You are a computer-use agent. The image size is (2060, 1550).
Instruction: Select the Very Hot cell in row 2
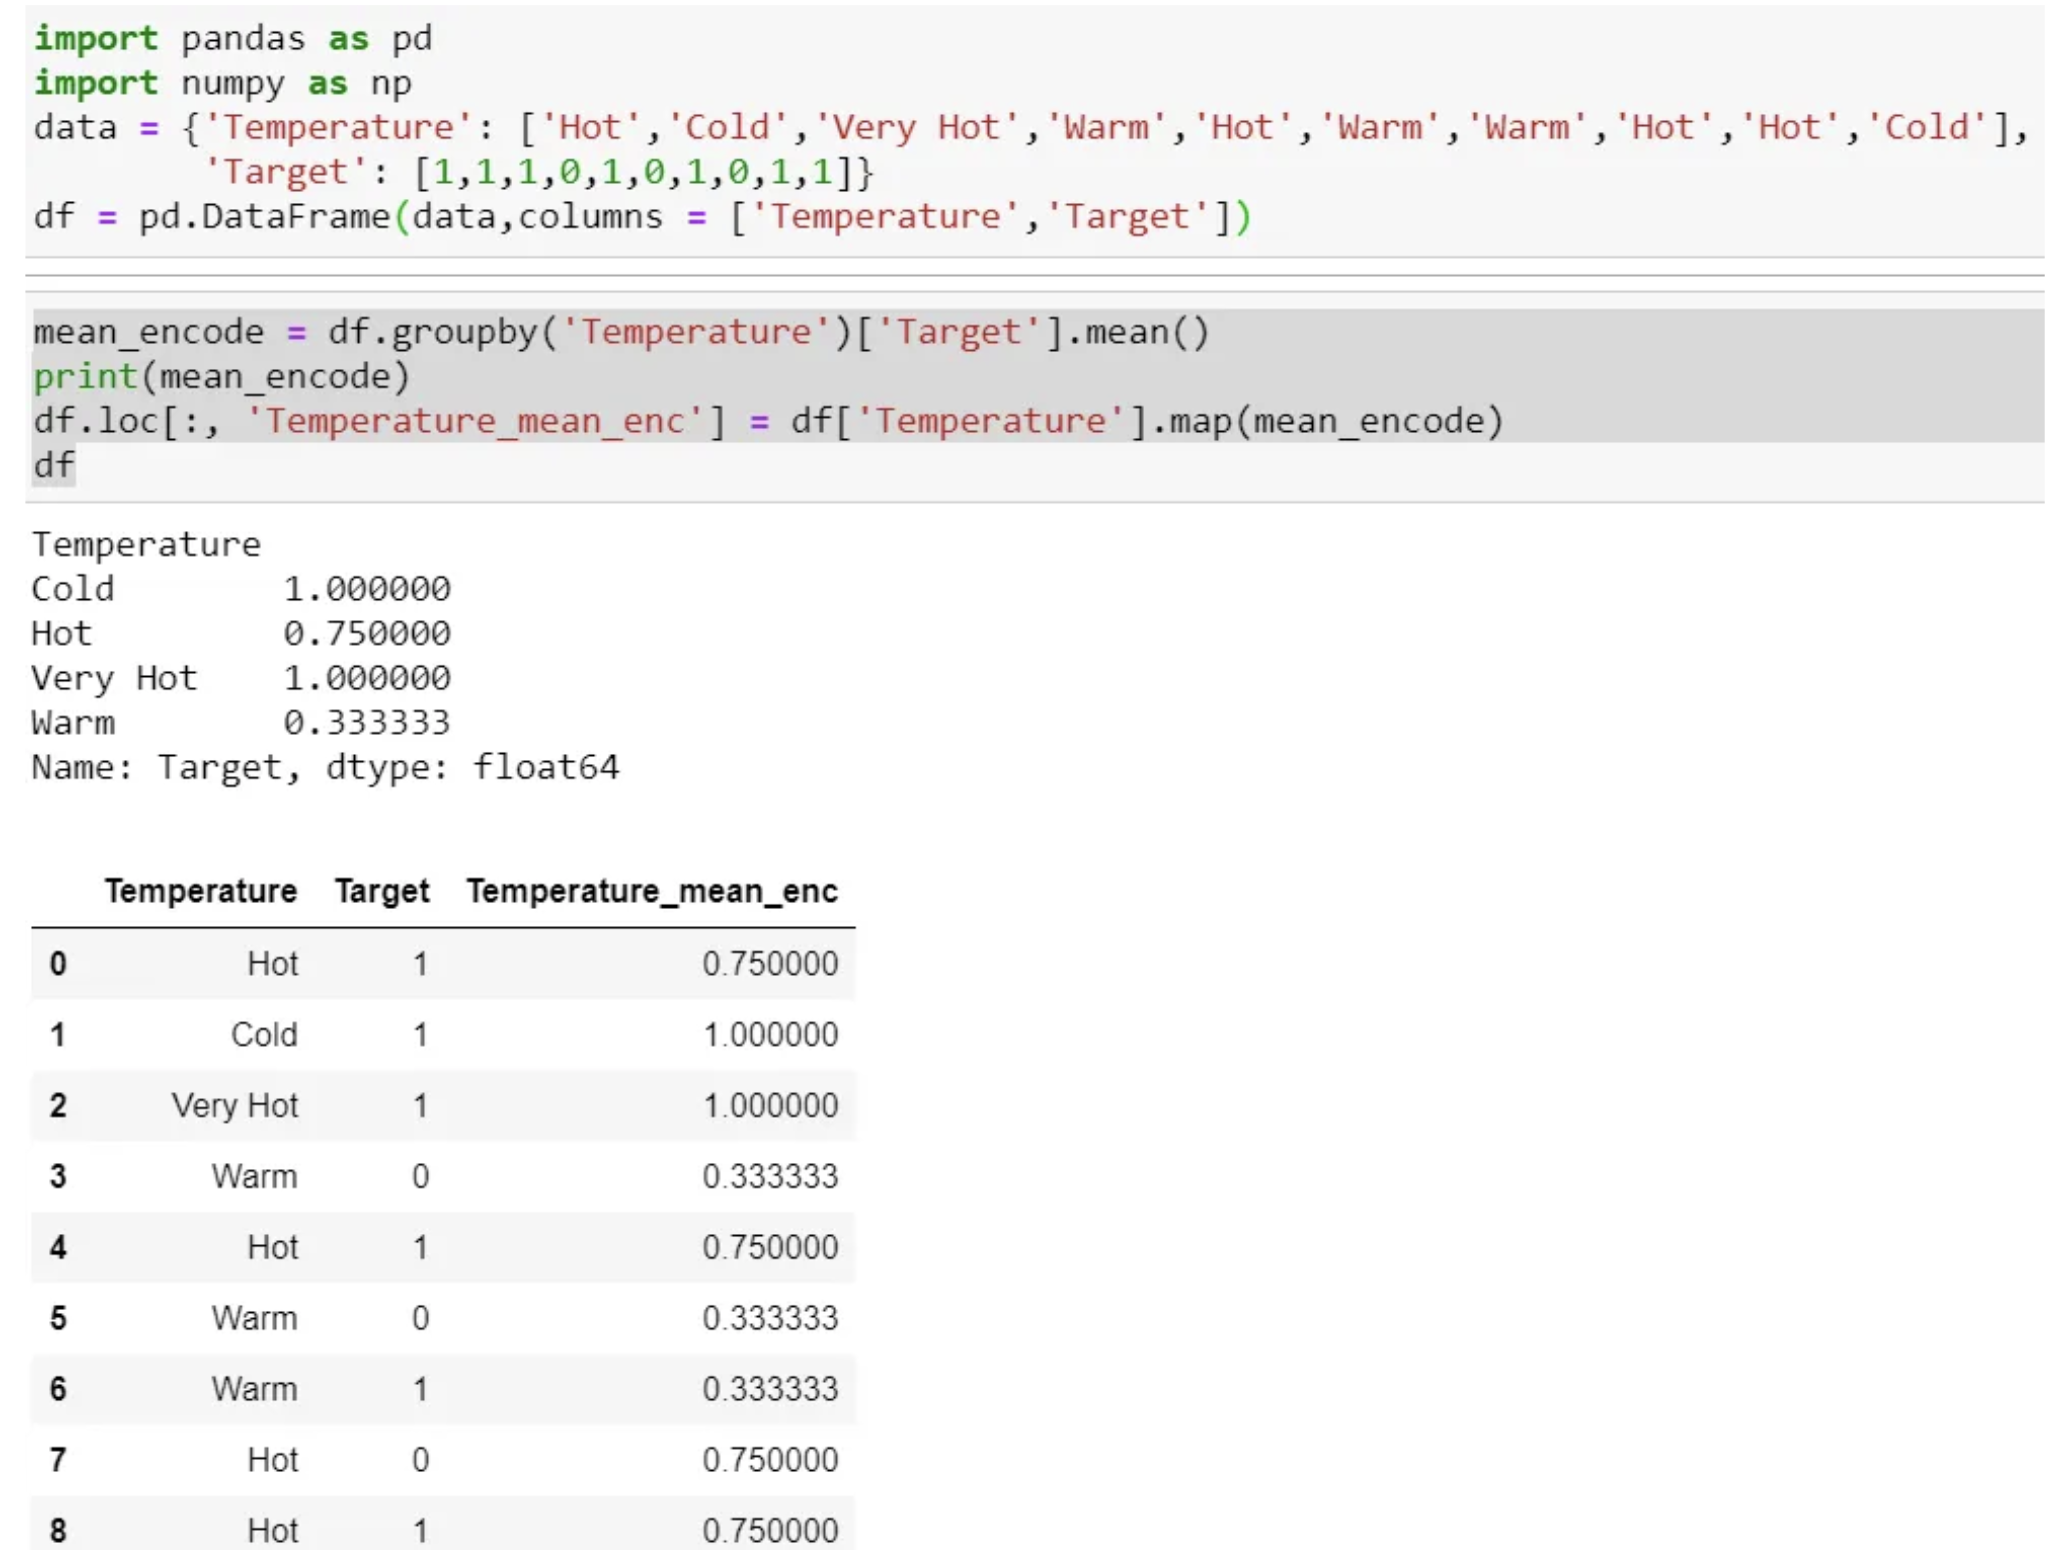pos(234,1106)
